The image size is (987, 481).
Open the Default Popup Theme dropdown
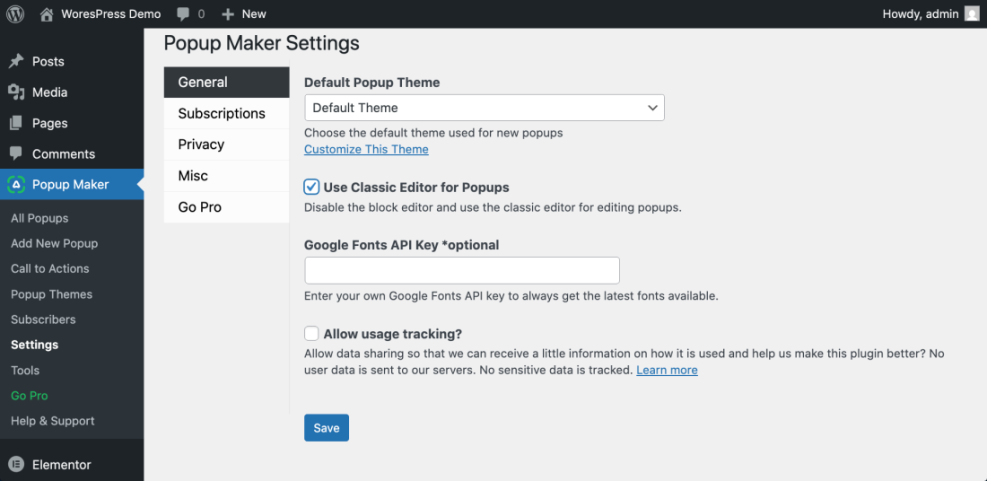484,108
